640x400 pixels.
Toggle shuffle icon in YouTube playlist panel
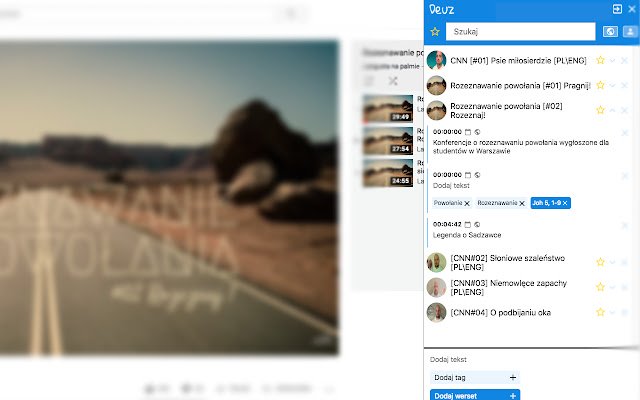tap(393, 81)
